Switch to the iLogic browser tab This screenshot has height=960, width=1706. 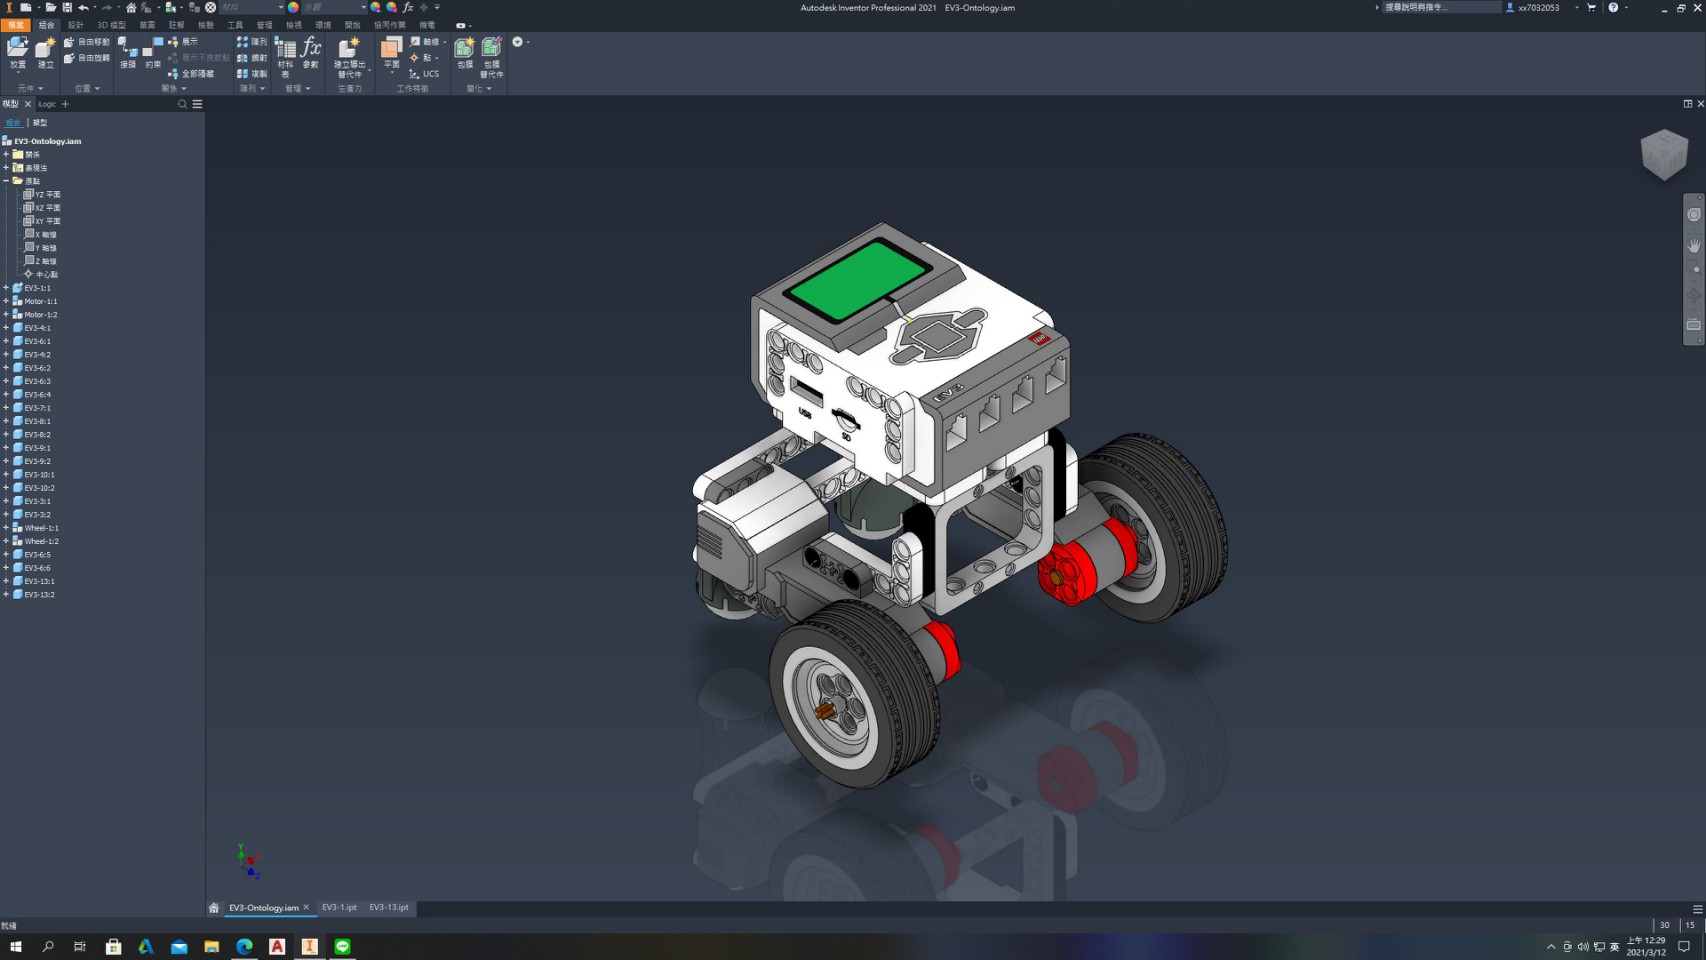point(47,104)
